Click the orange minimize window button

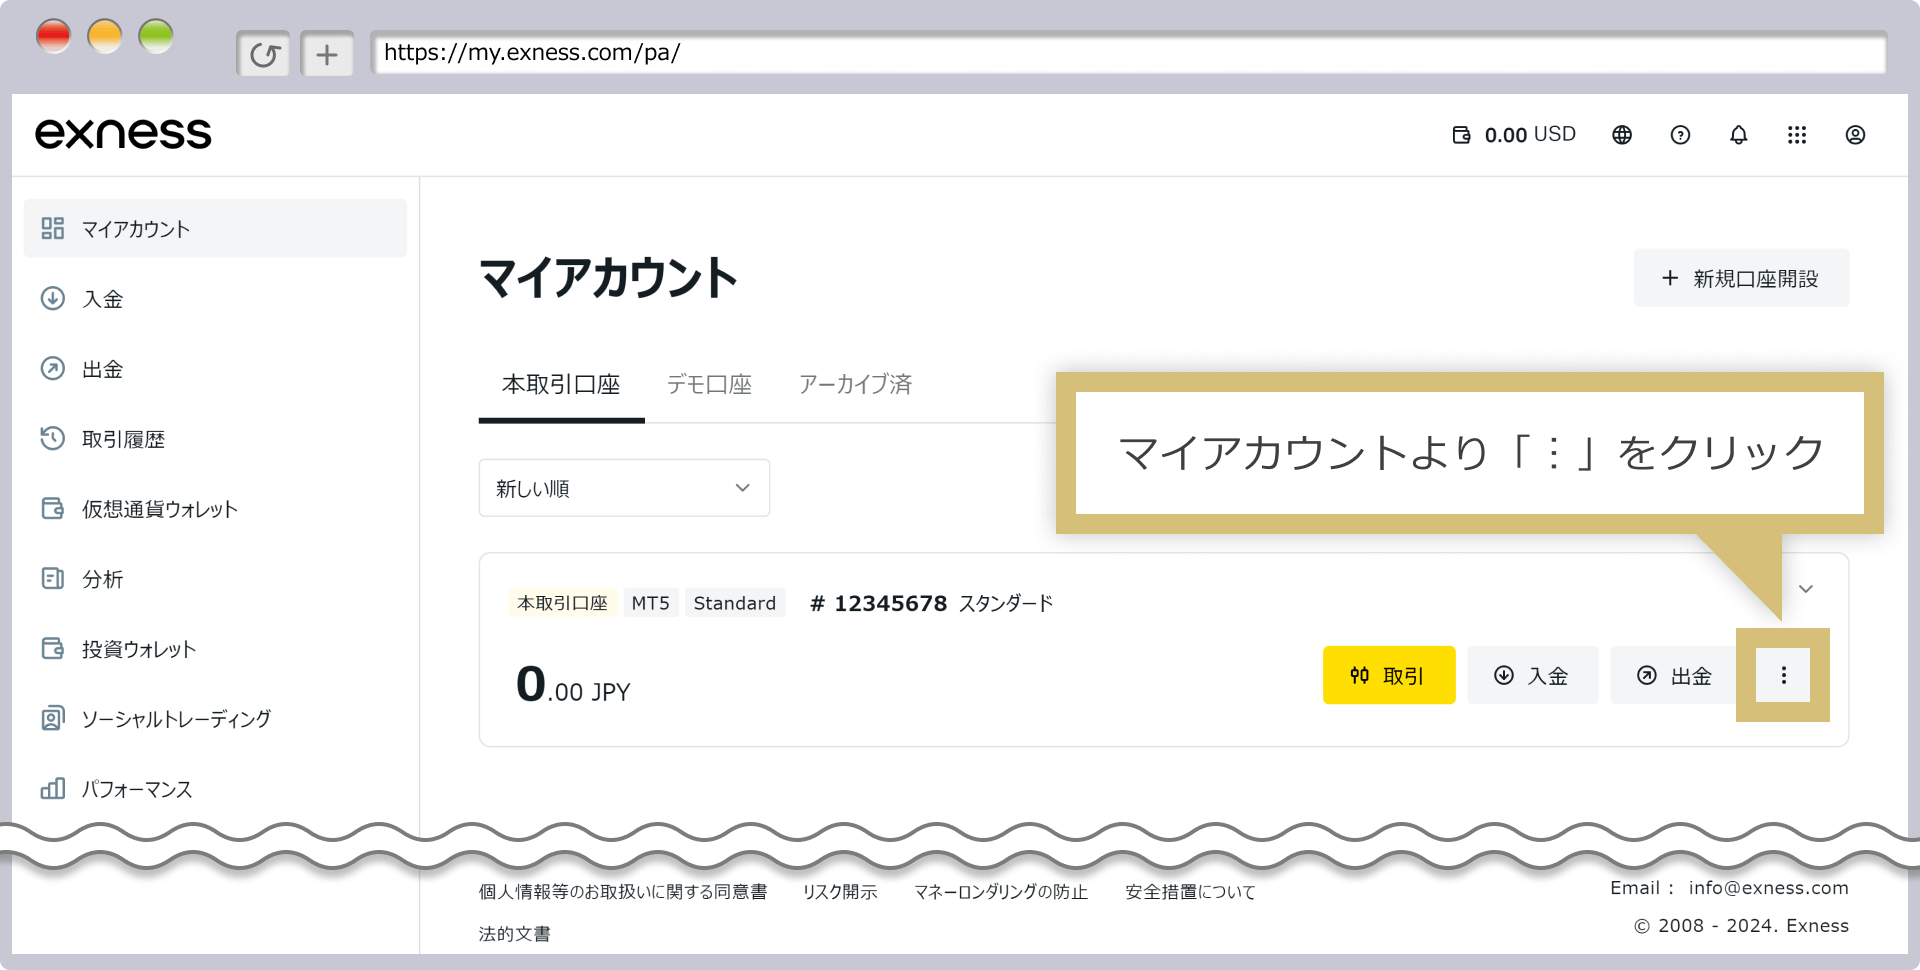[x=105, y=36]
